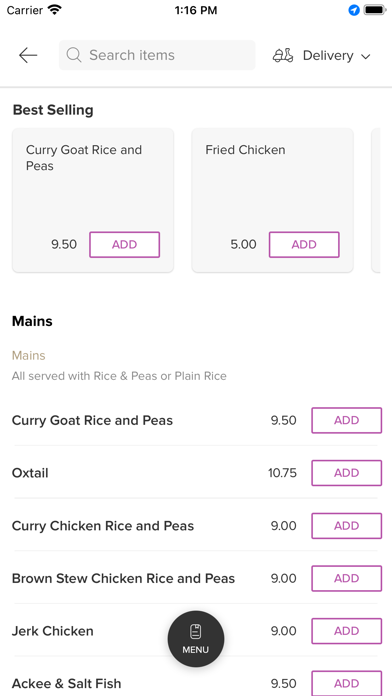Tap the location services status icon

[354, 10]
